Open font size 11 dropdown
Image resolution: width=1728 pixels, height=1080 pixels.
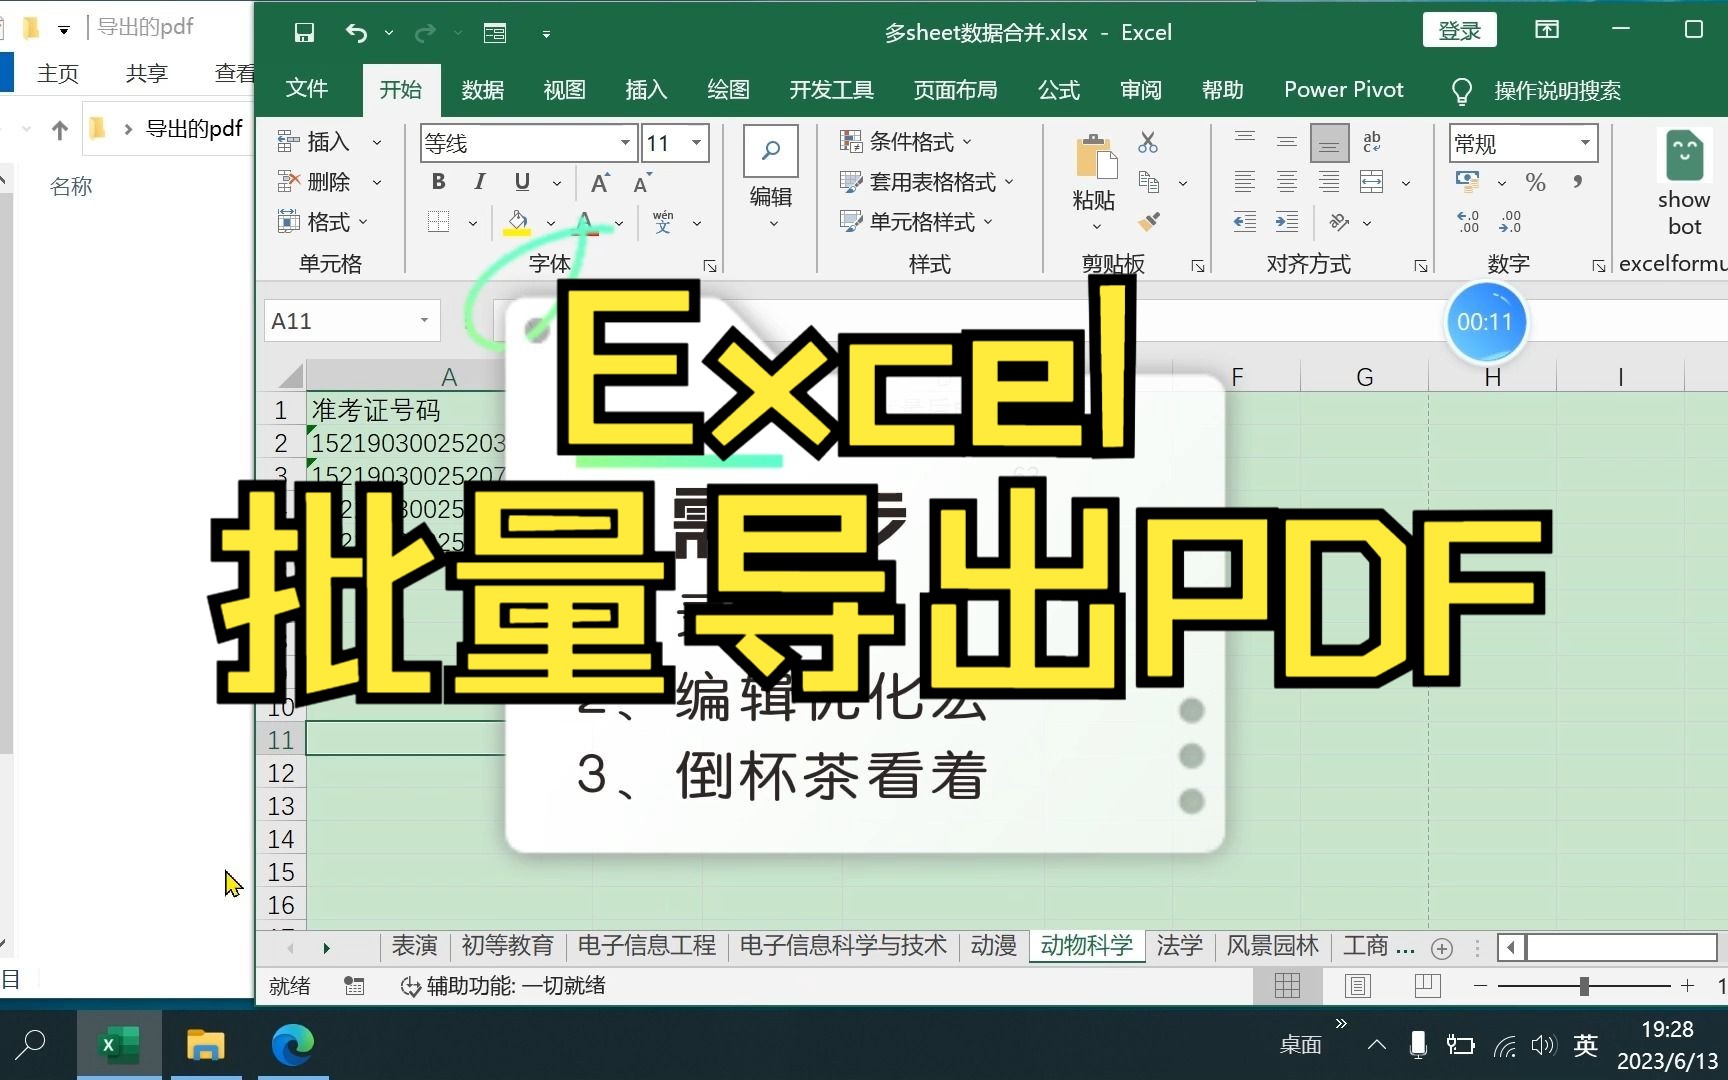point(697,143)
